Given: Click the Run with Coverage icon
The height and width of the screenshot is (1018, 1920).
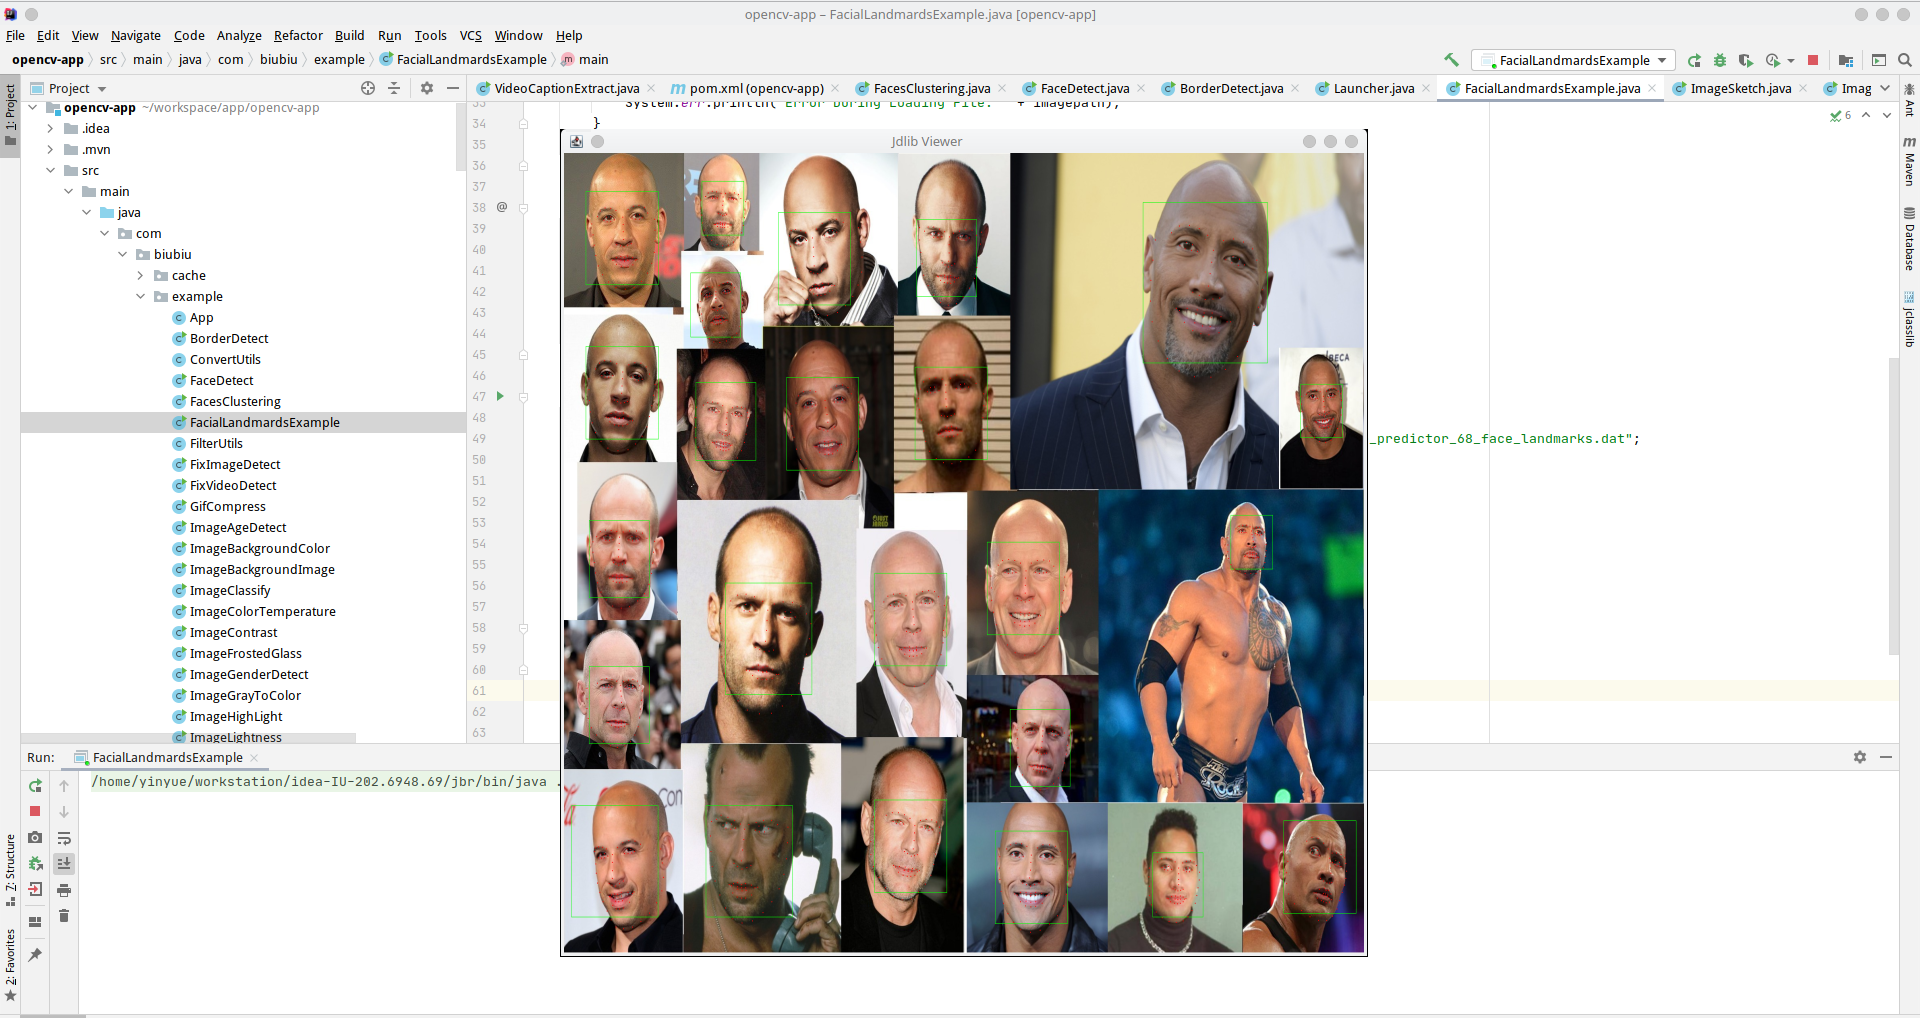Looking at the screenshot, I should 1746,60.
